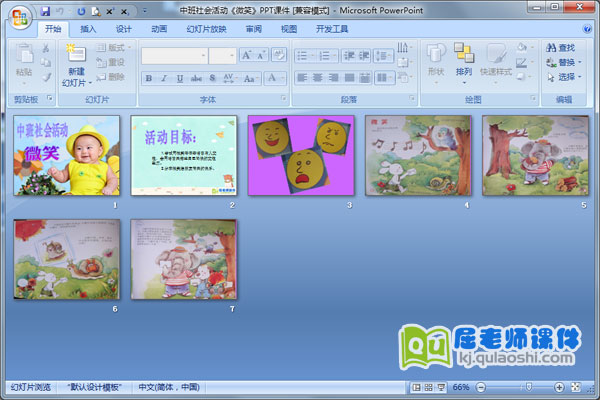Click "默认设计模板" theme in status bar
600x400 pixels.
94,387
